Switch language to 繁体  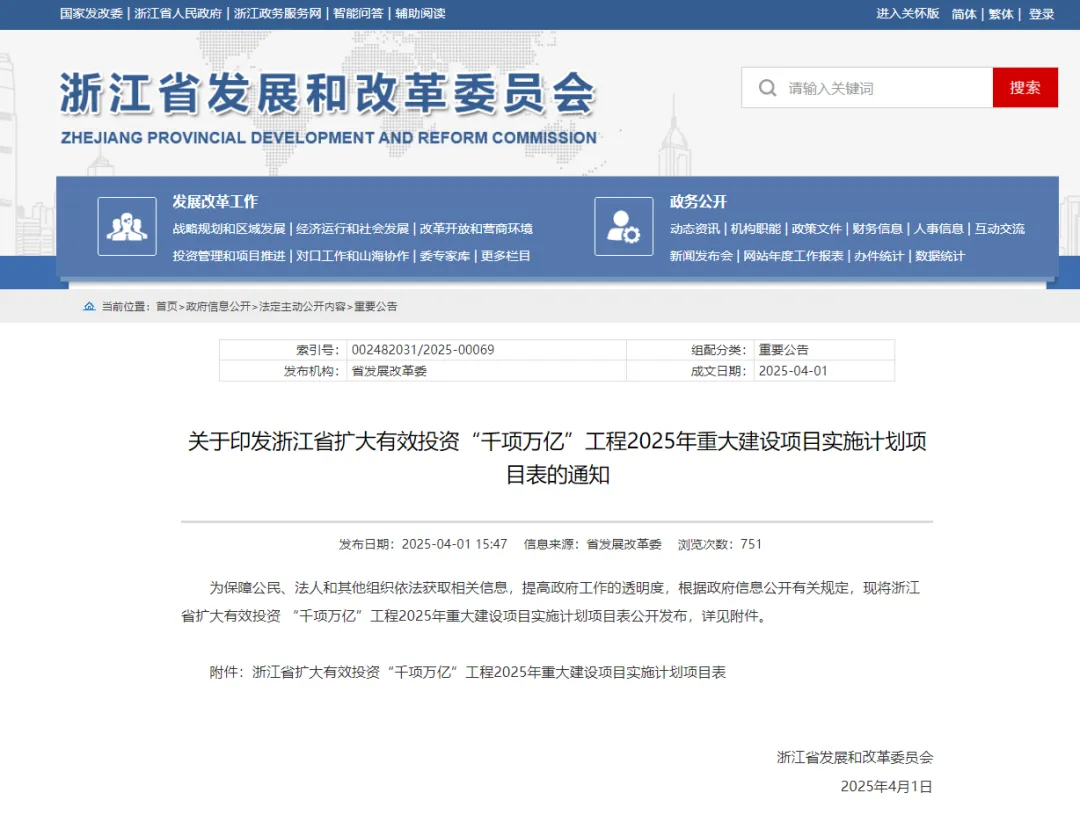1001,14
